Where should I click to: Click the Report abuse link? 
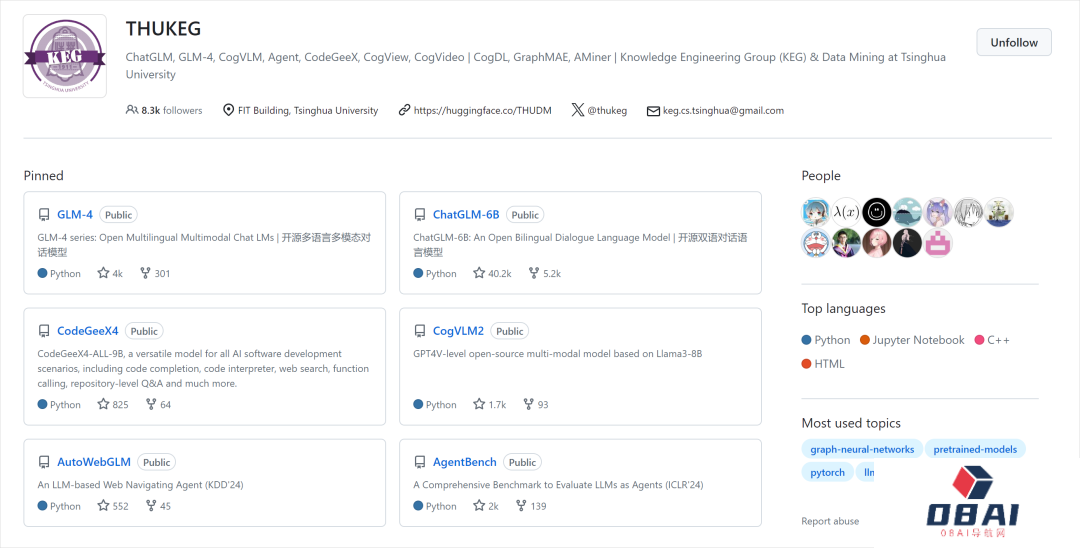[x=830, y=521]
